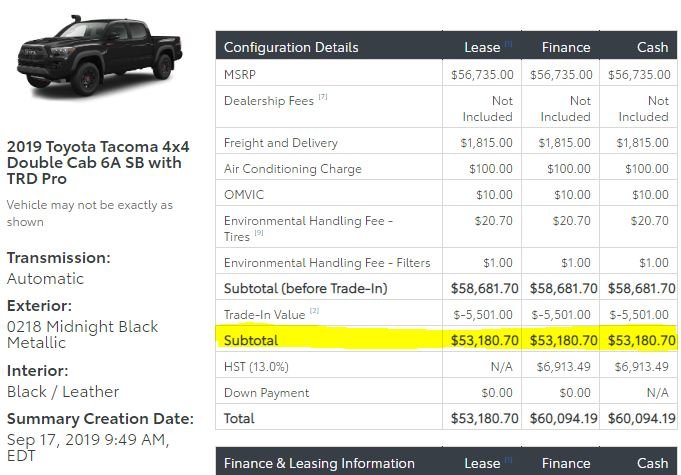681x475 pixels.
Task: Click the Subtotal (before Trade-In) label
Action: (305, 289)
